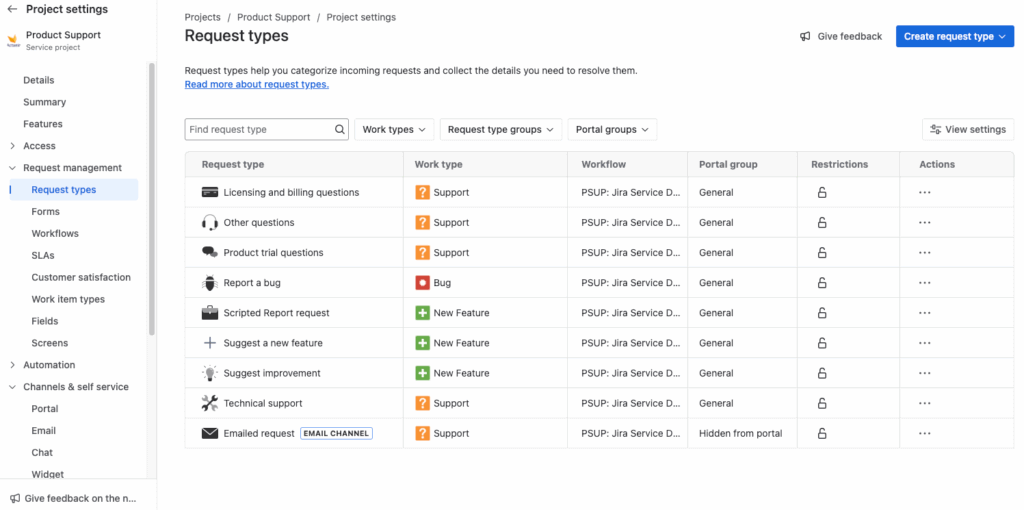Open Work item types in sidebar
Viewport: 1024px width, 510px height.
point(68,299)
